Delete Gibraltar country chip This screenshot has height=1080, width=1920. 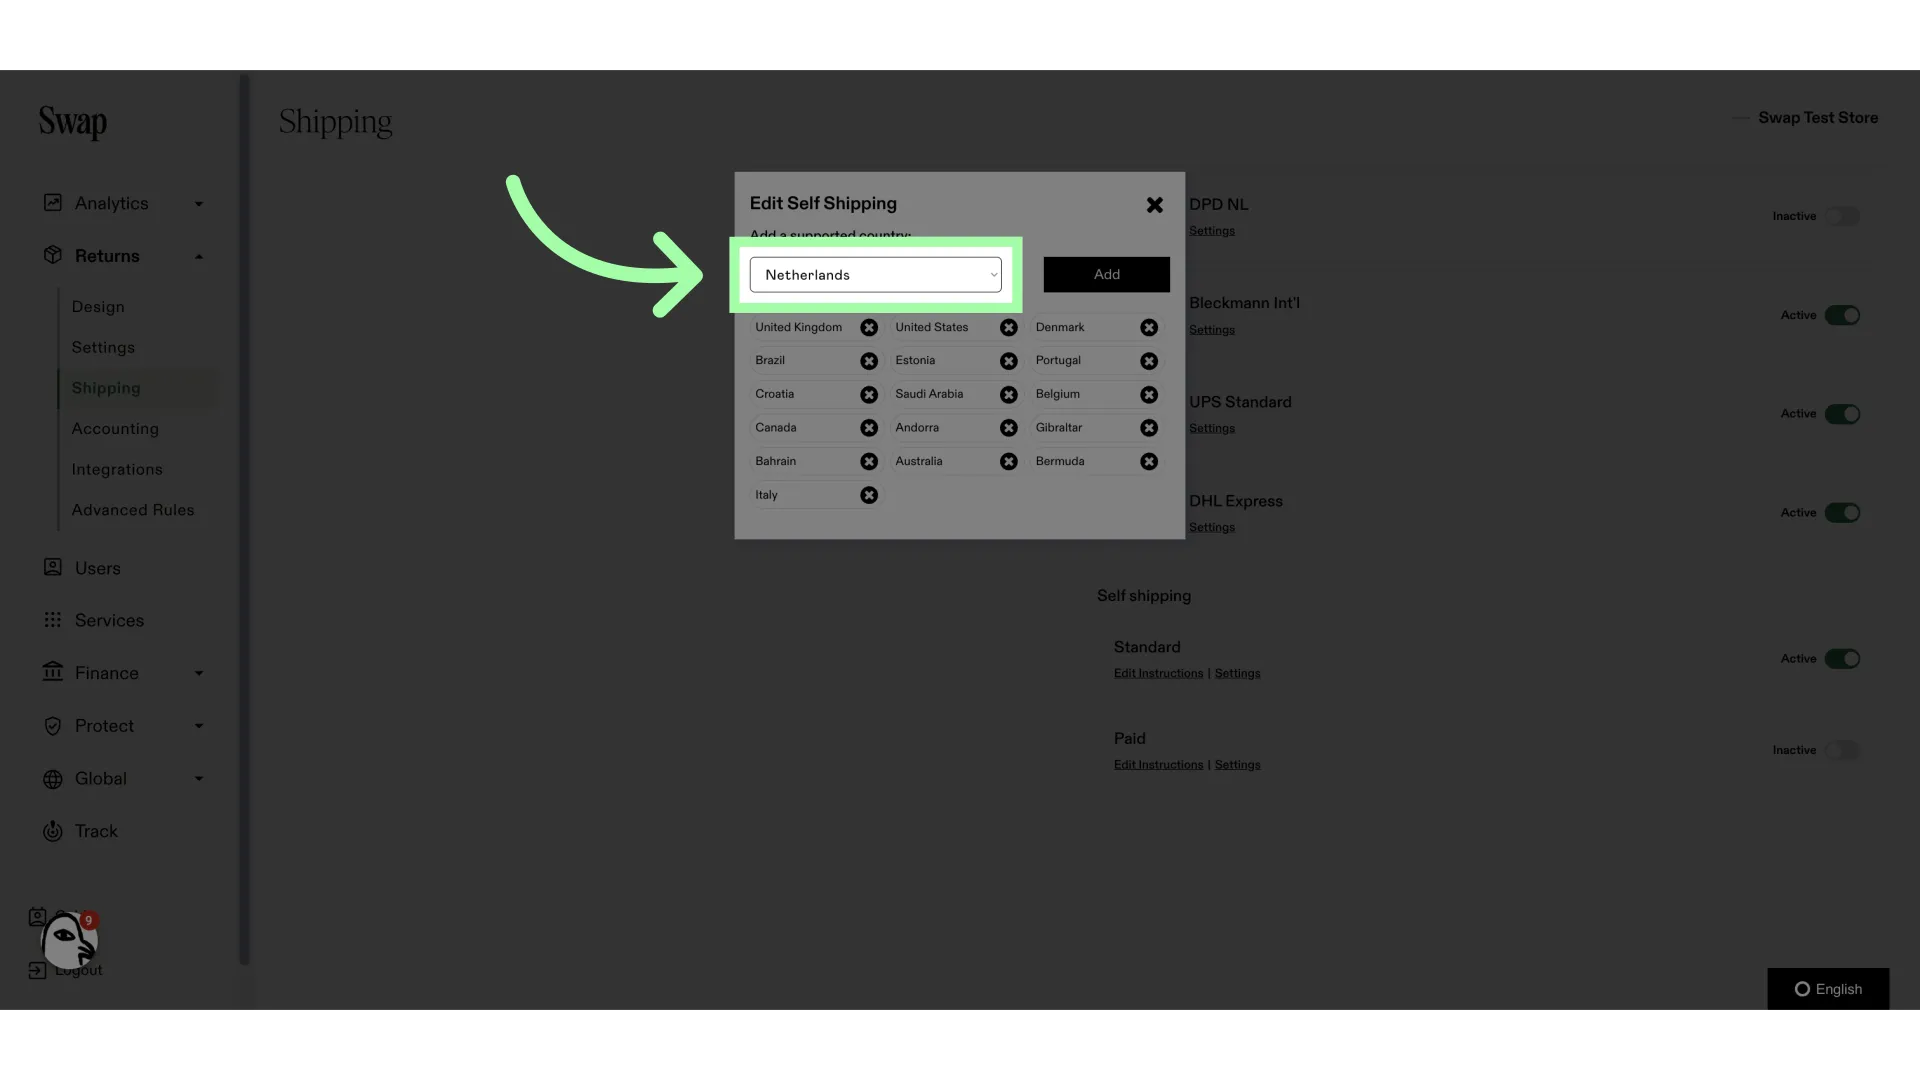[1149, 428]
